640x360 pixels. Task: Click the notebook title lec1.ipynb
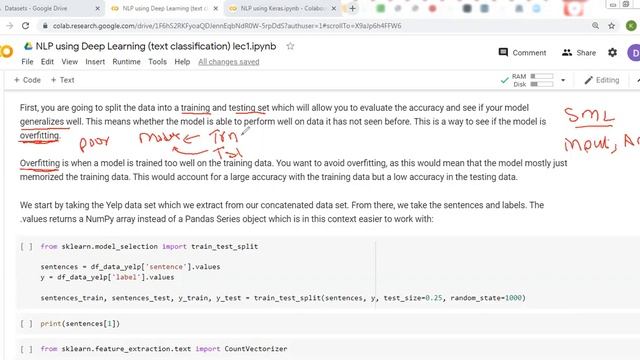(x=156, y=46)
